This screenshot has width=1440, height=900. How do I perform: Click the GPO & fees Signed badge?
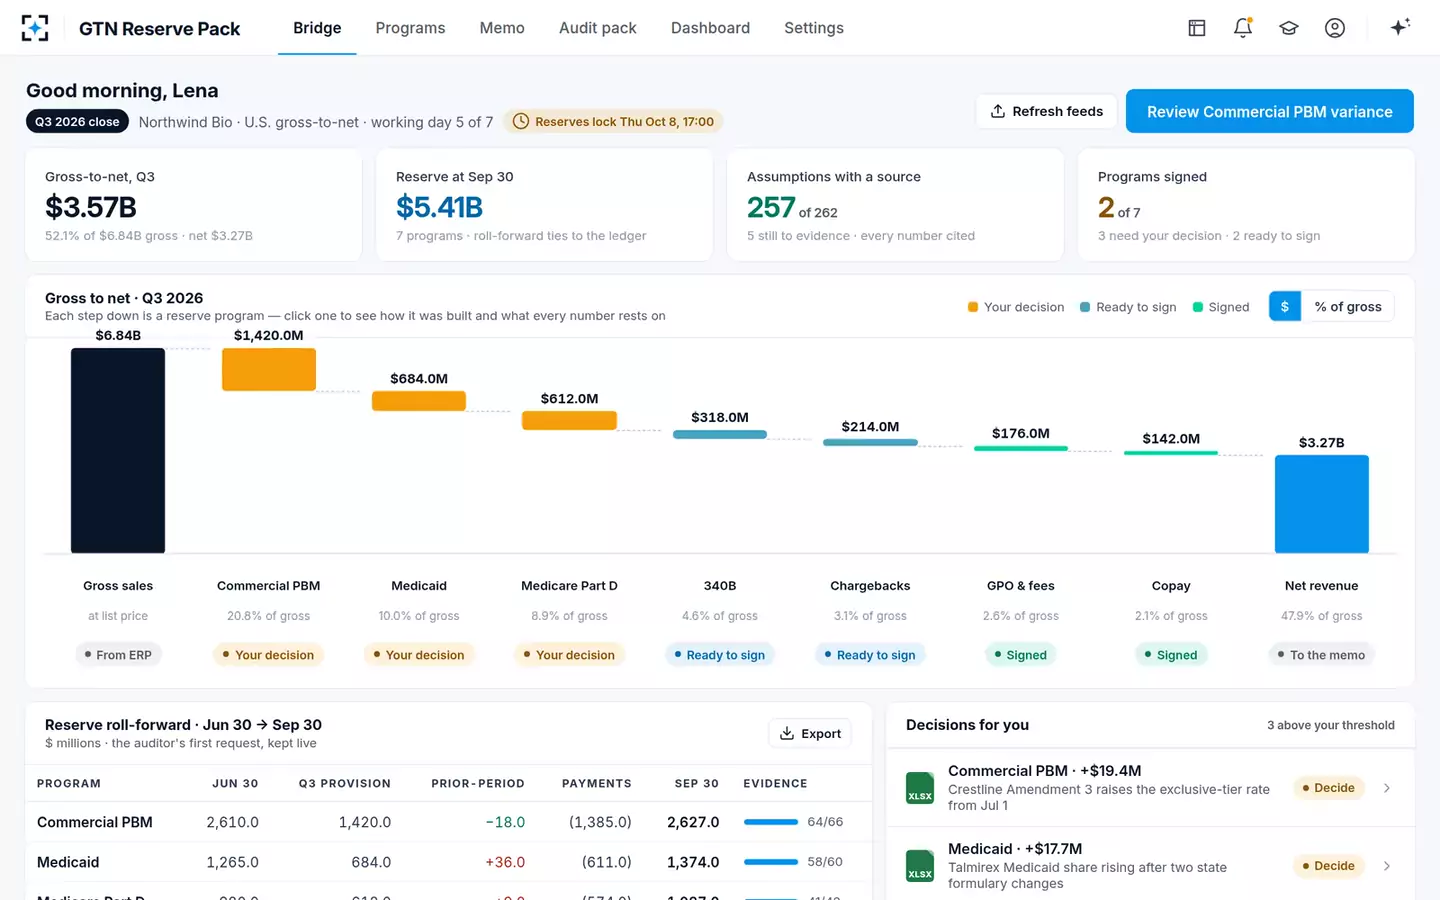pyautogui.click(x=1021, y=655)
